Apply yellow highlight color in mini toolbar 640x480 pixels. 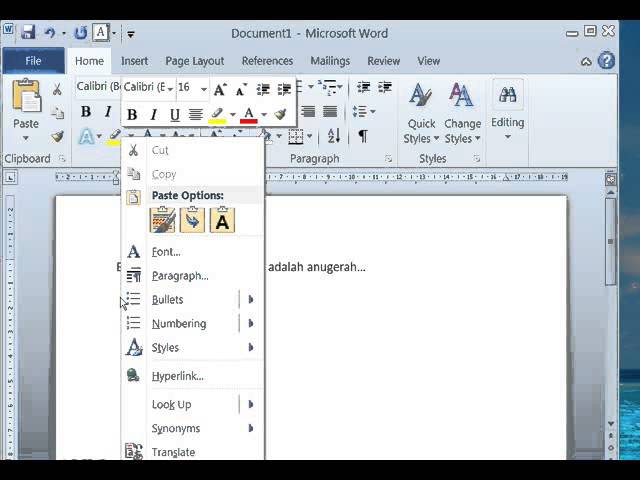pyautogui.click(x=217, y=115)
